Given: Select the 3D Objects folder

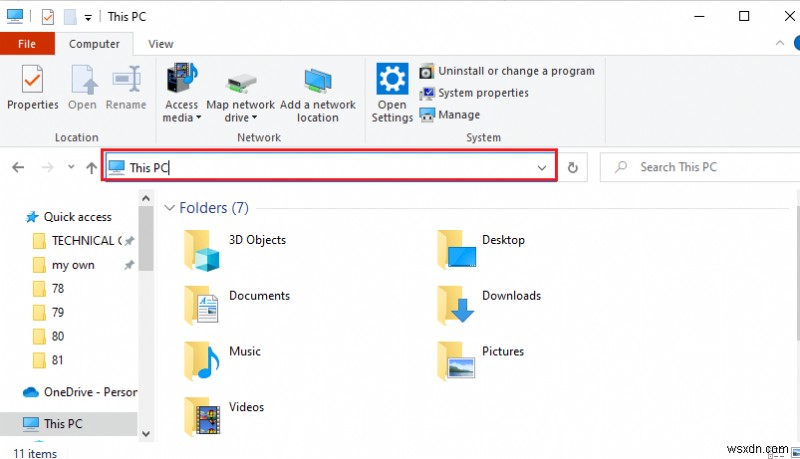Looking at the screenshot, I should pyautogui.click(x=236, y=250).
